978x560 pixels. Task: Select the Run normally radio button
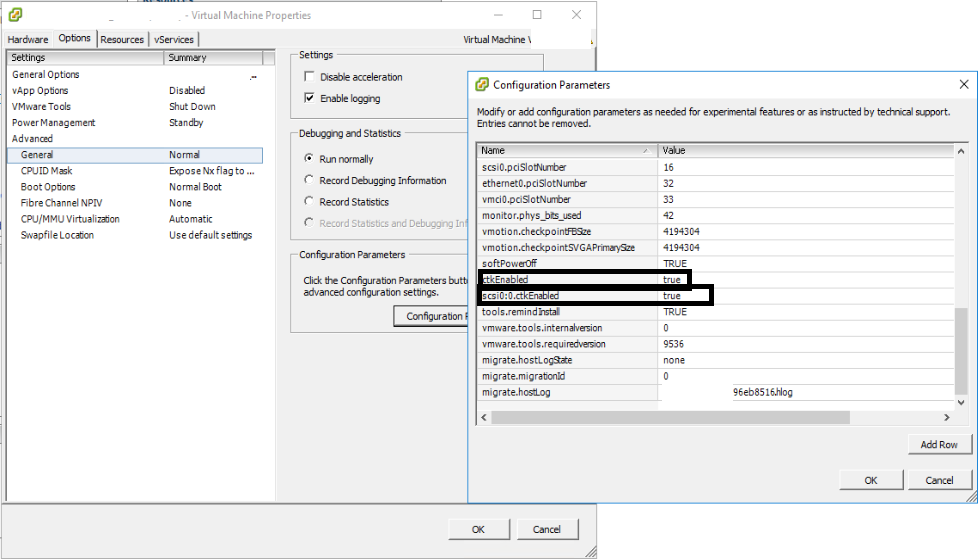coord(309,158)
